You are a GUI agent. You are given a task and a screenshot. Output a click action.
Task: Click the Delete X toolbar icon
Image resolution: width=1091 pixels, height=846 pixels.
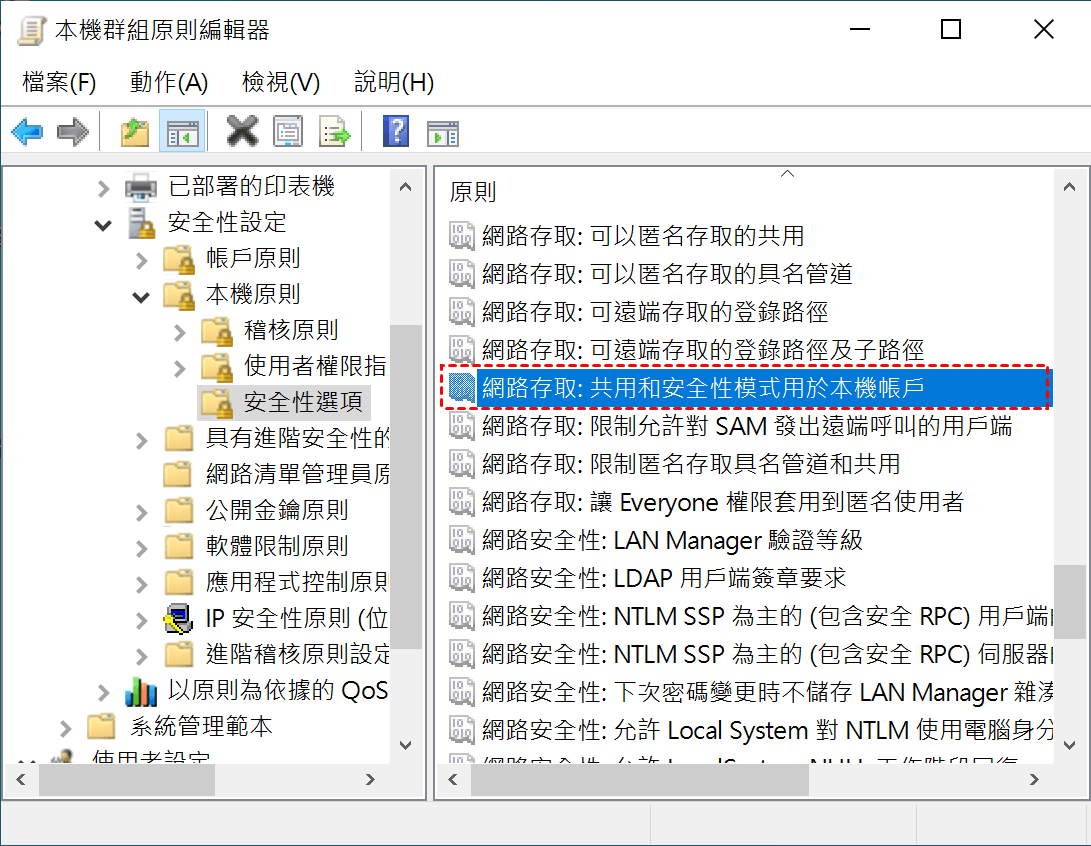tap(242, 131)
